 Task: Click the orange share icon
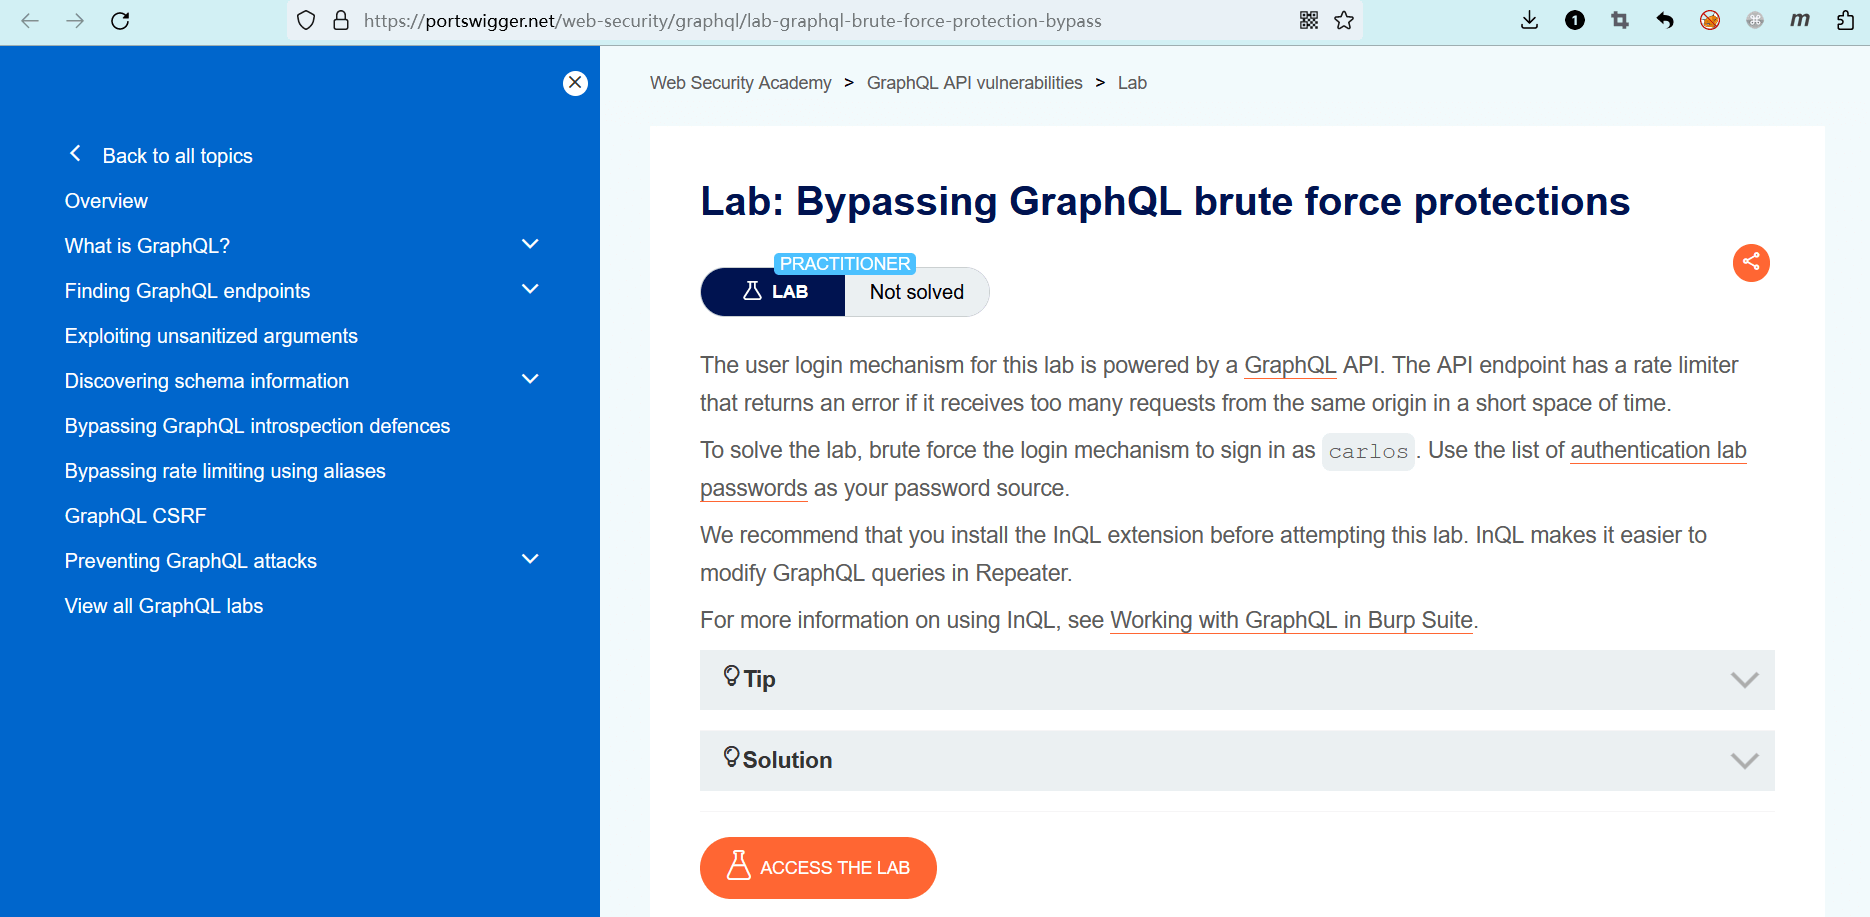1751,263
